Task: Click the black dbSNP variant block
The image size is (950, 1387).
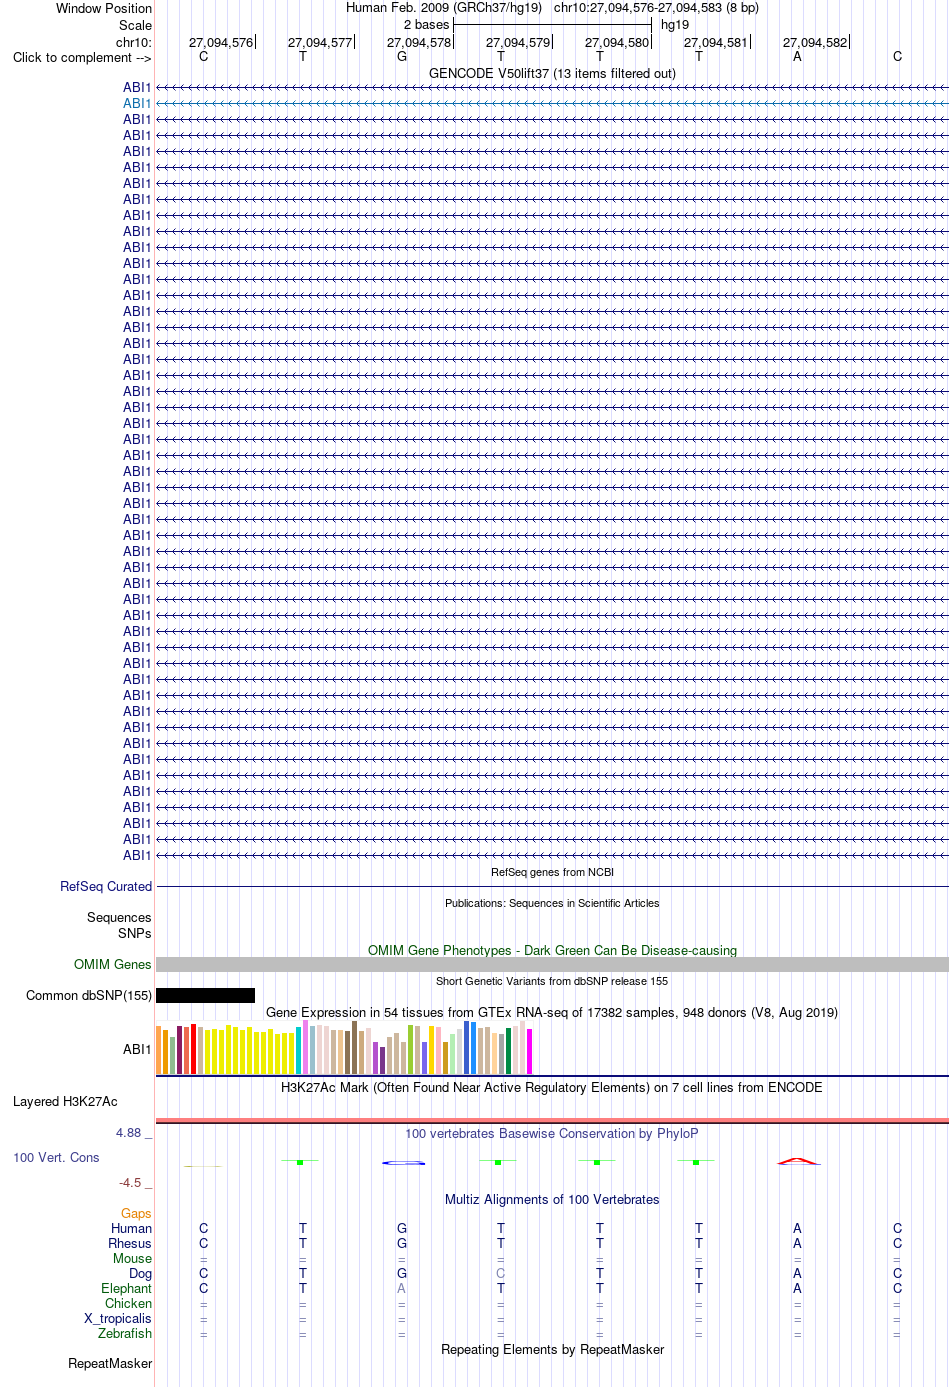Action: [205, 995]
